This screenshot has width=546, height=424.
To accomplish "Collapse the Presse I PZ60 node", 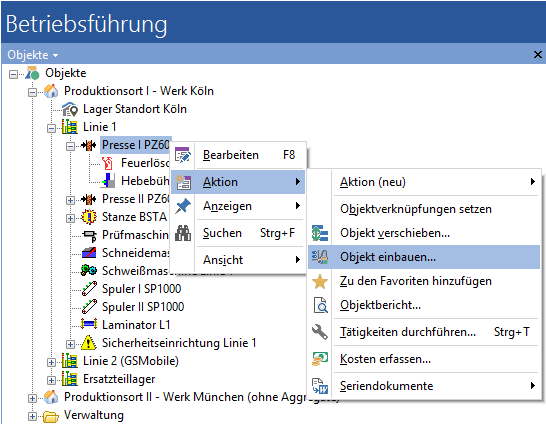I will pos(70,146).
